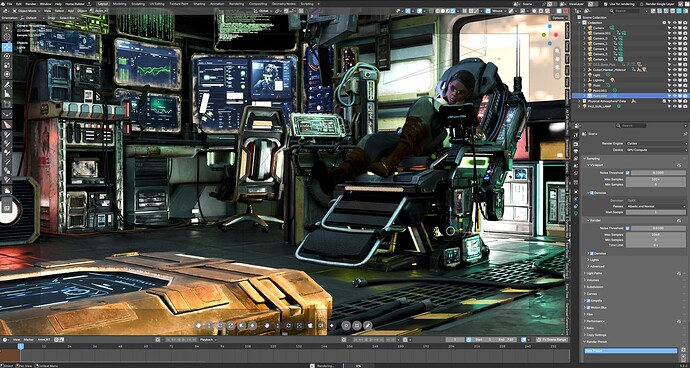The height and width of the screenshot is (368, 690).
Task: Click render camera icon for Camera_0 row
Action: (686, 38)
